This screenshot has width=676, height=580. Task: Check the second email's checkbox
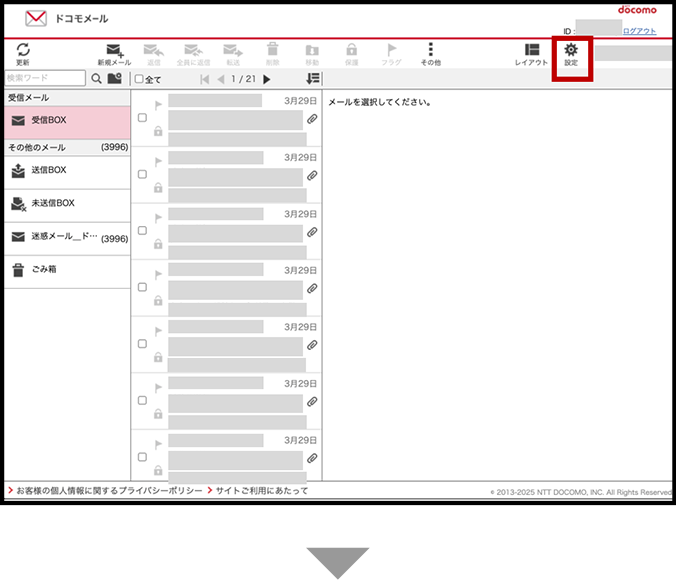tap(142, 174)
